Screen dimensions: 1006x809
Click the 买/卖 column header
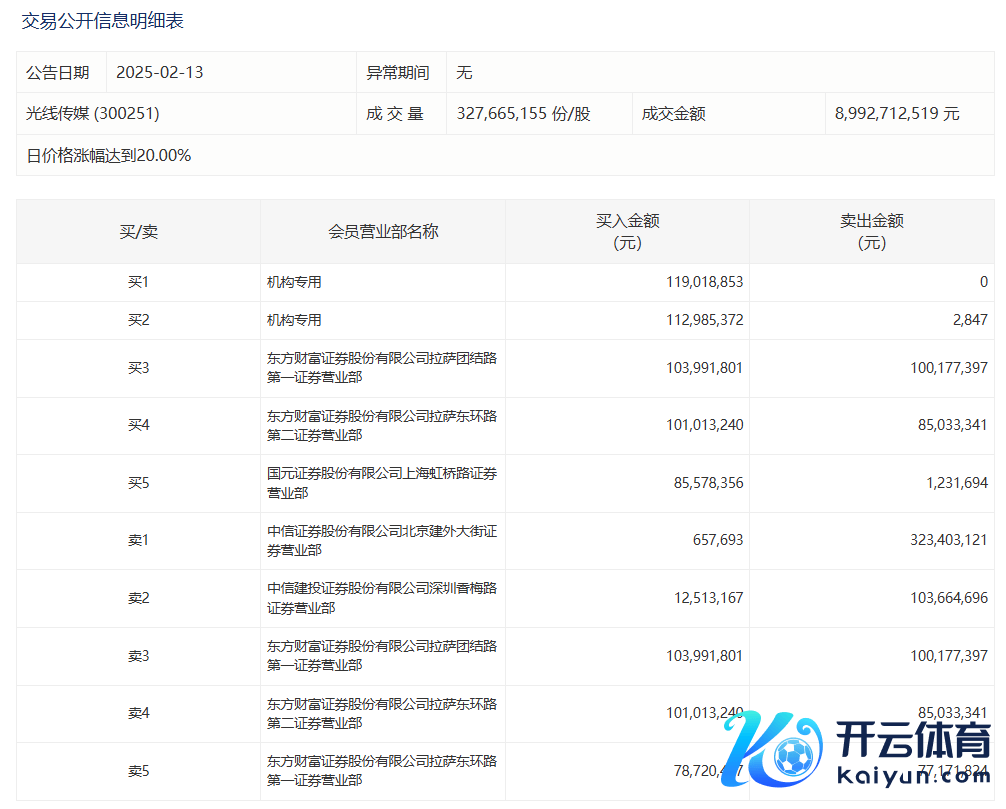click(138, 232)
